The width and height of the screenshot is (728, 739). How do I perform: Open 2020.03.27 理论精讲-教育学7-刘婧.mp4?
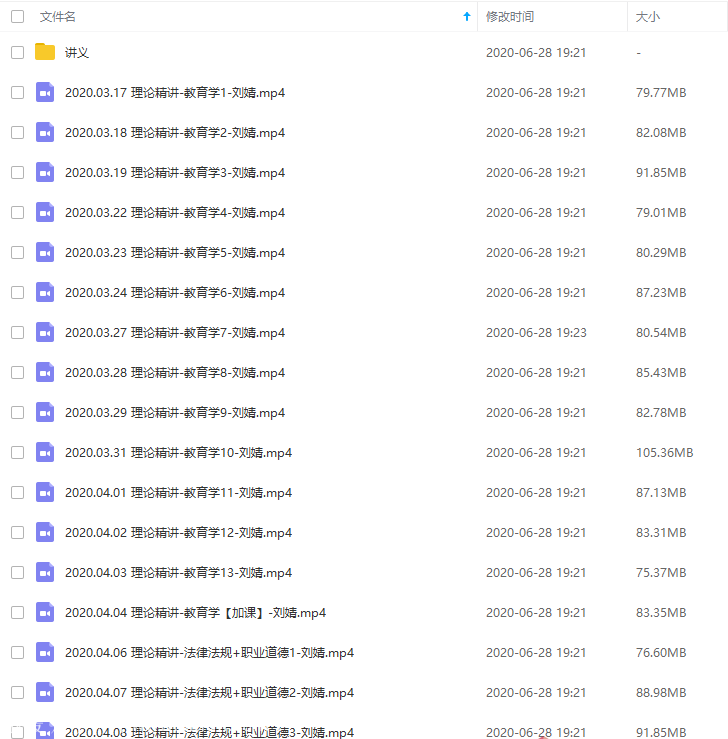coord(175,333)
